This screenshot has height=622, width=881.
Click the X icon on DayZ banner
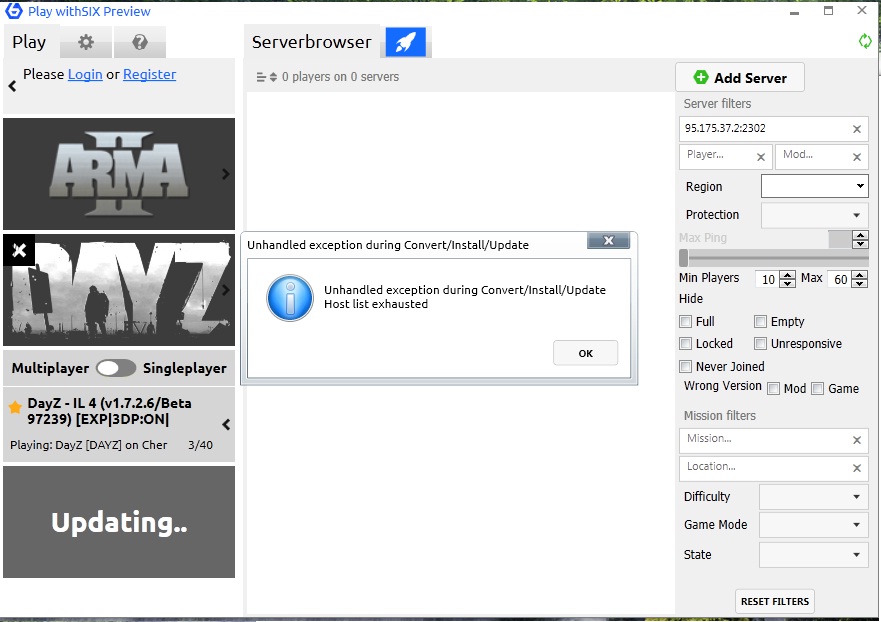(x=19, y=251)
